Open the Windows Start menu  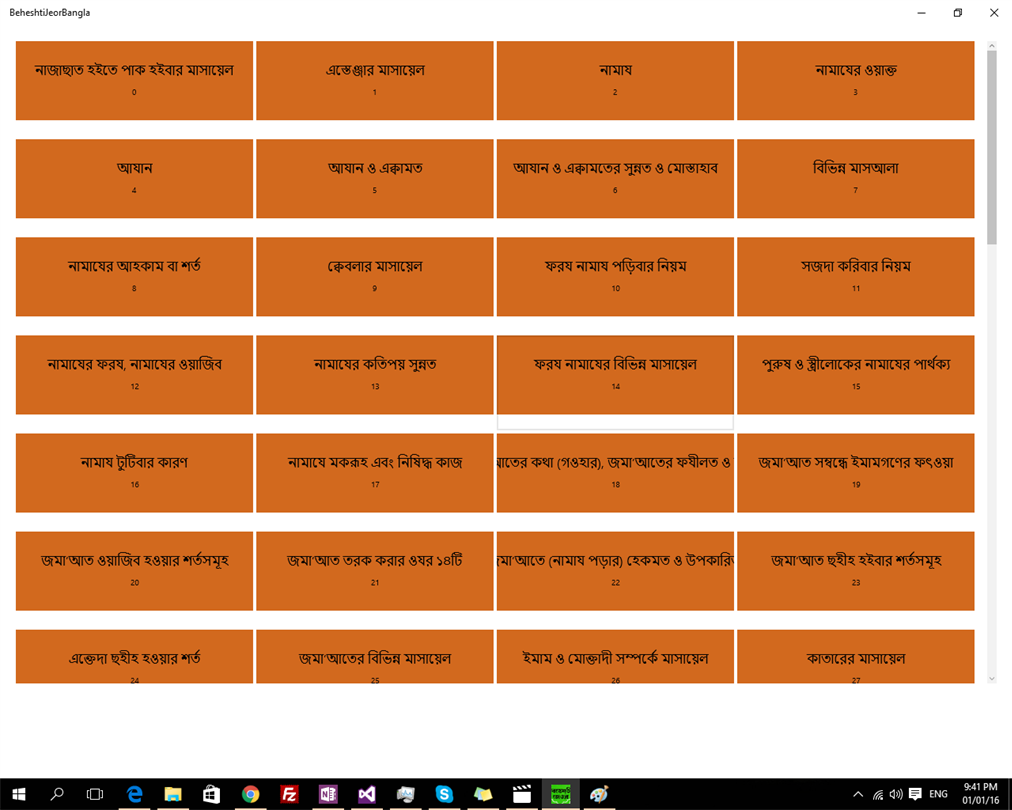pos(19,794)
